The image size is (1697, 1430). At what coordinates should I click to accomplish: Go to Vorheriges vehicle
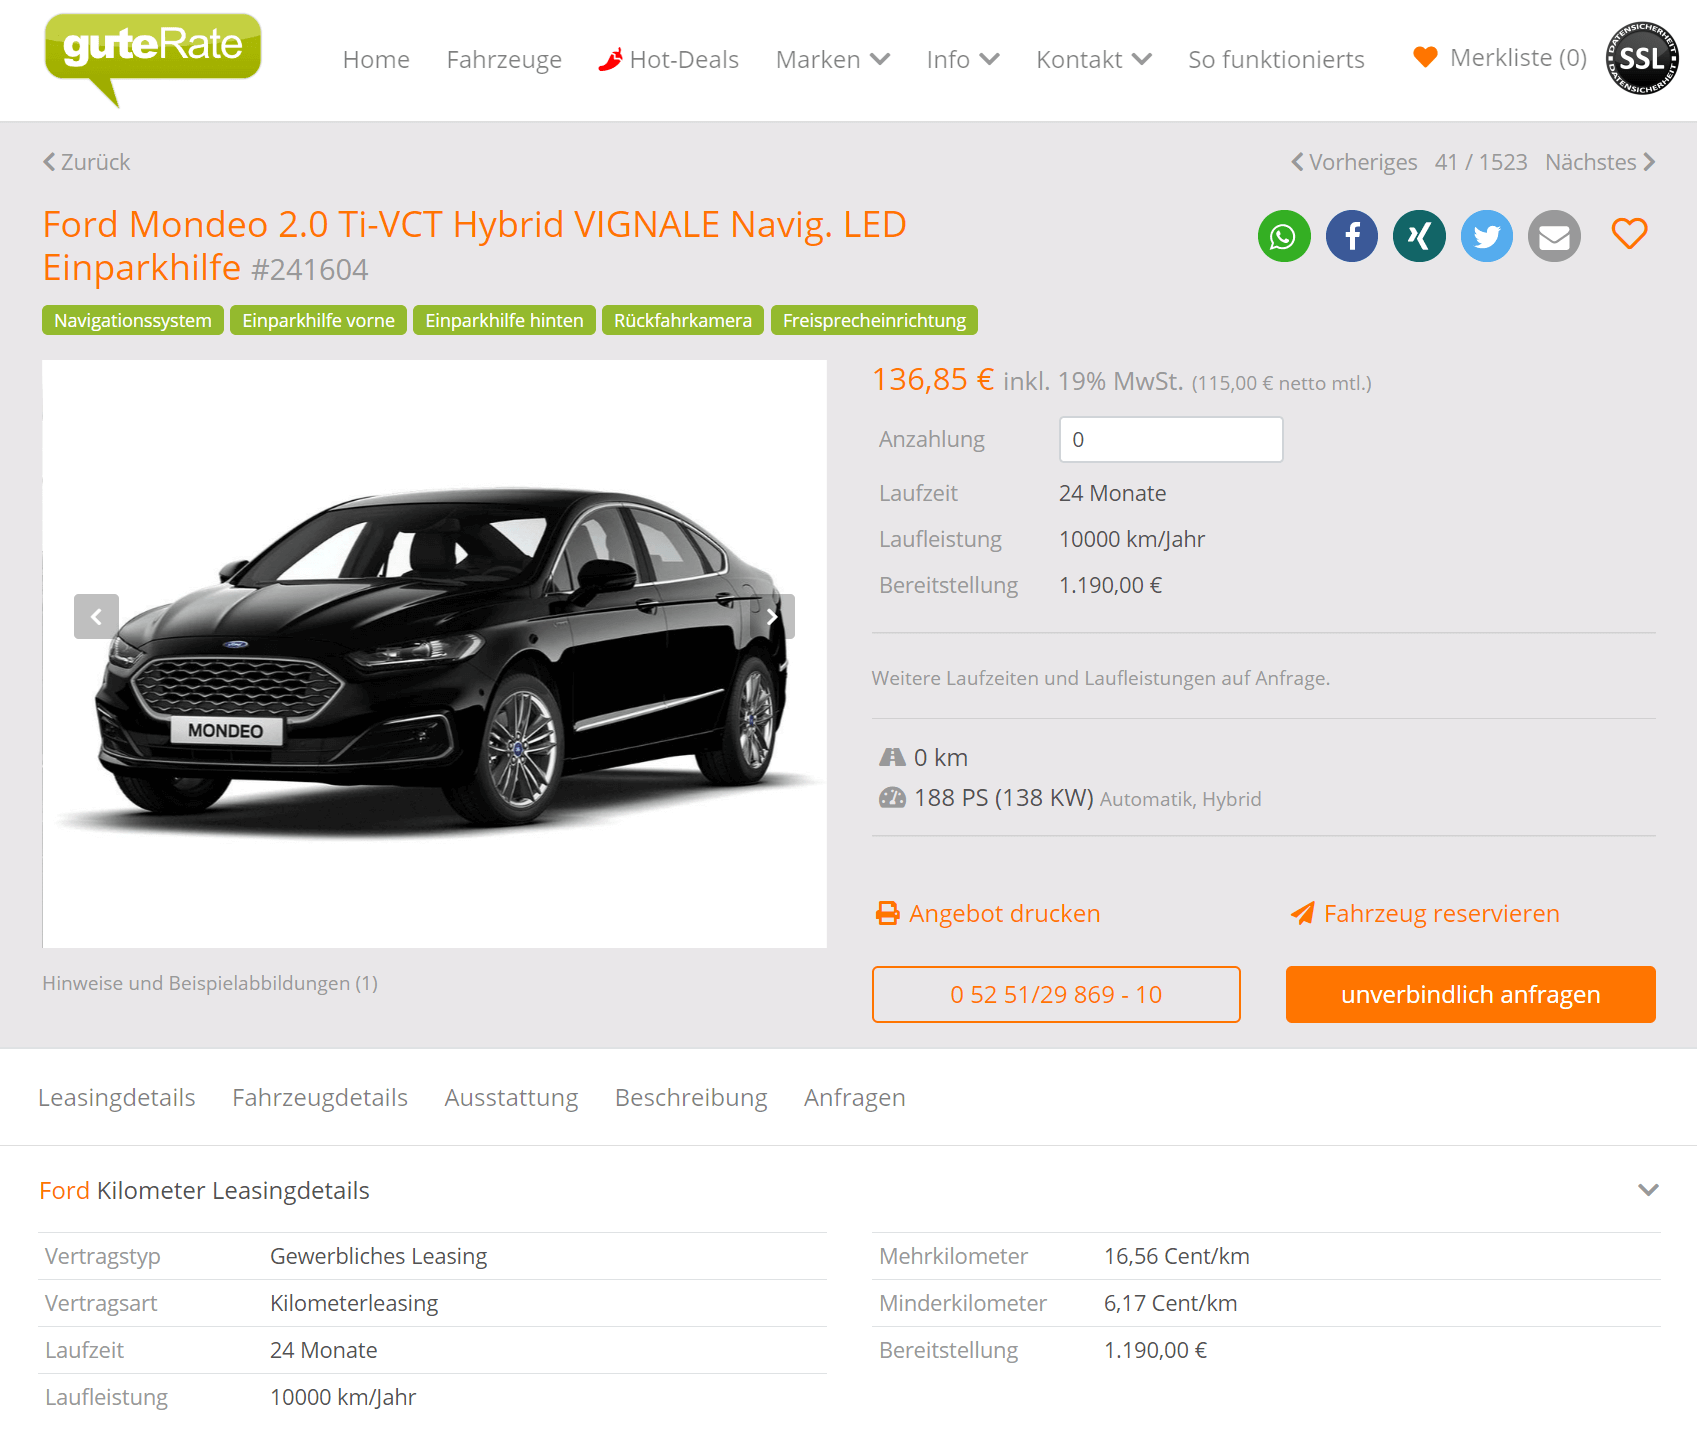1354,162
